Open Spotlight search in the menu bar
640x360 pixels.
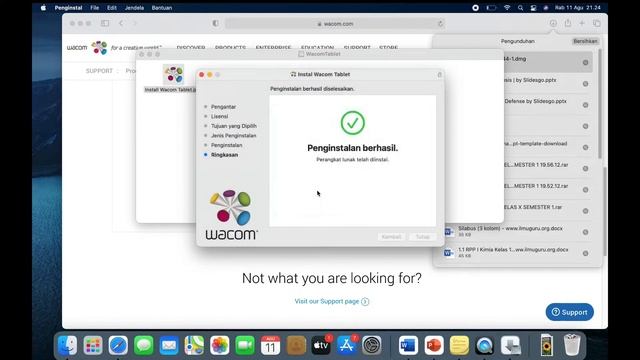click(x=520, y=8)
